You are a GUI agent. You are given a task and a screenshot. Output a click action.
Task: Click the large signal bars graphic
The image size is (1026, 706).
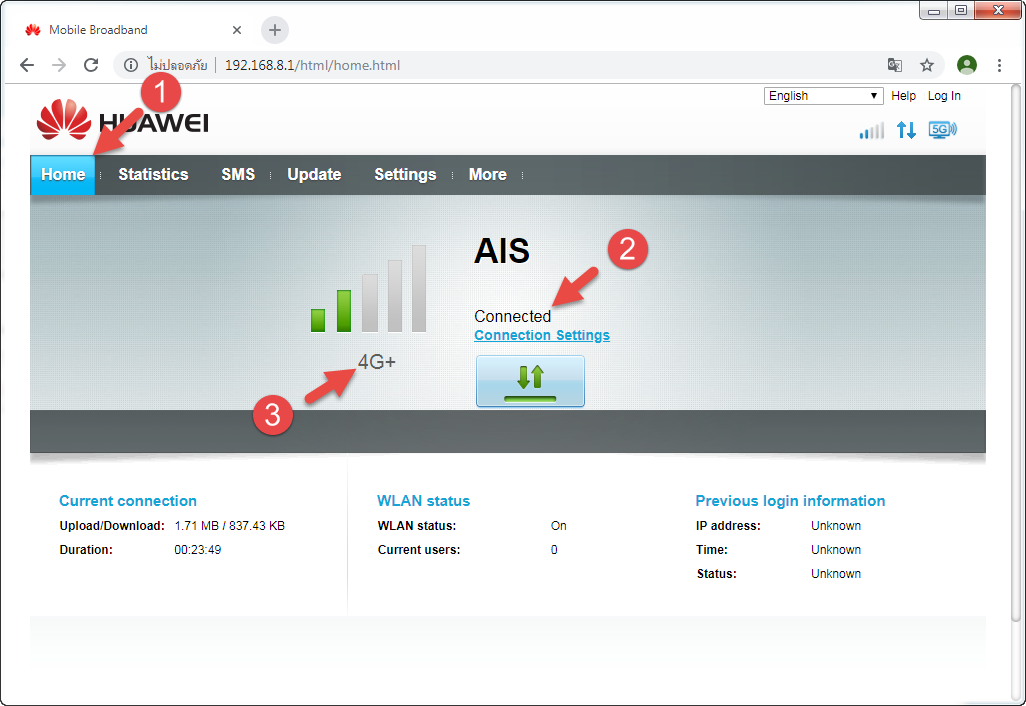[x=368, y=289]
